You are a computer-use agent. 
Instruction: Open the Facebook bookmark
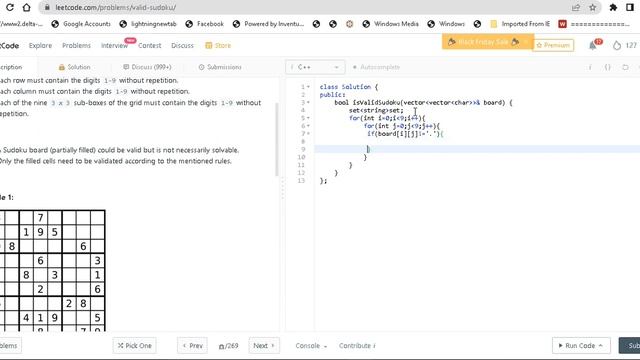pos(204,24)
